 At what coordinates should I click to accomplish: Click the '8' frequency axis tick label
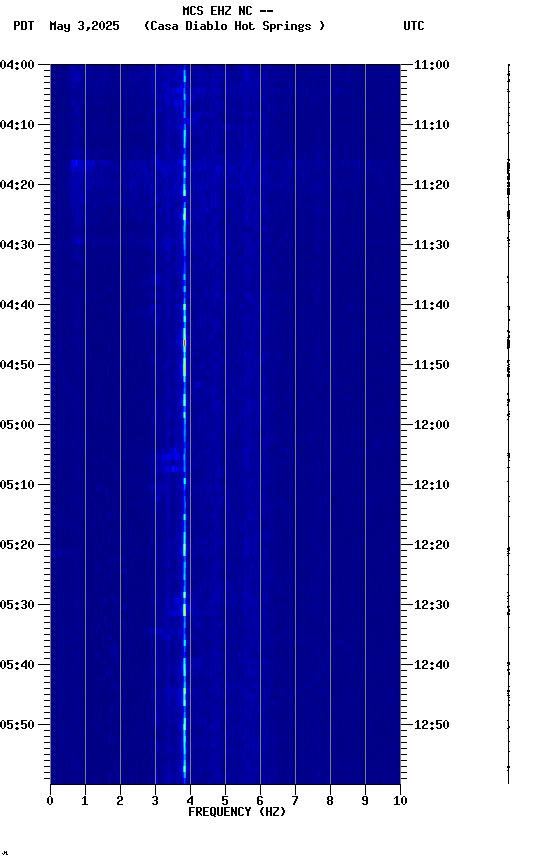tap(330, 801)
